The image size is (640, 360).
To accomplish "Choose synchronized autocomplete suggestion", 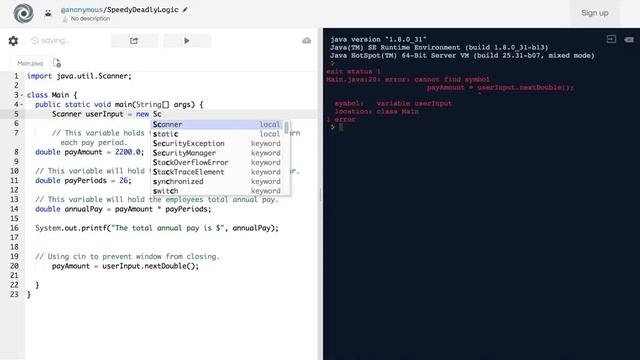I will coord(217,181).
